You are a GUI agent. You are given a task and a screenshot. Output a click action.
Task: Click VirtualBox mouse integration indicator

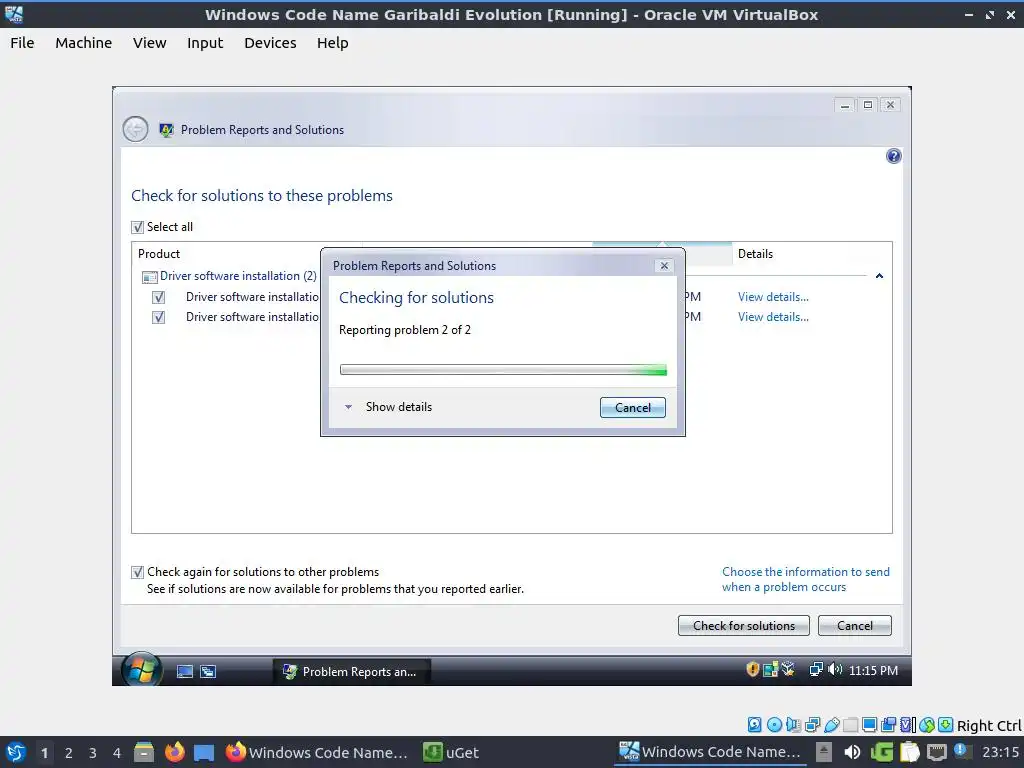pos(927,724)
